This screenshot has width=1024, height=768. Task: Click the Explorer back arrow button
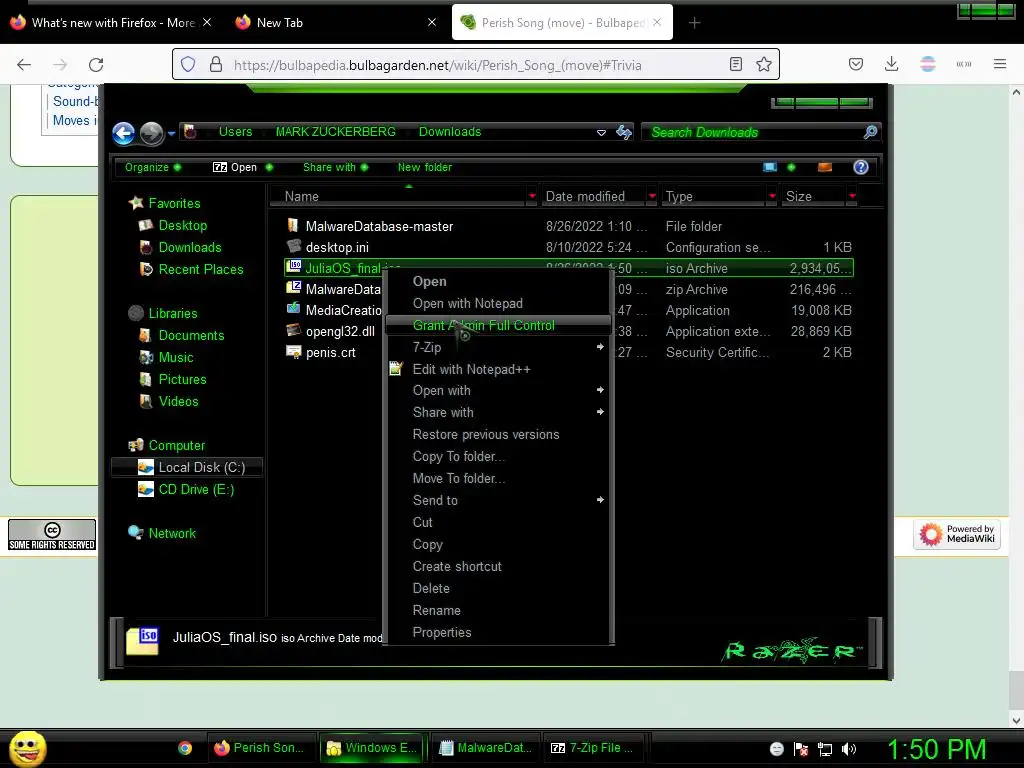123,133
